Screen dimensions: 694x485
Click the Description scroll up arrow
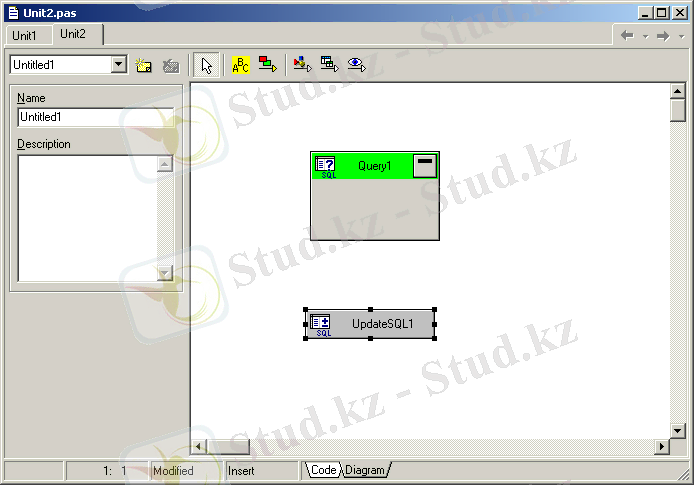(165, 164)
